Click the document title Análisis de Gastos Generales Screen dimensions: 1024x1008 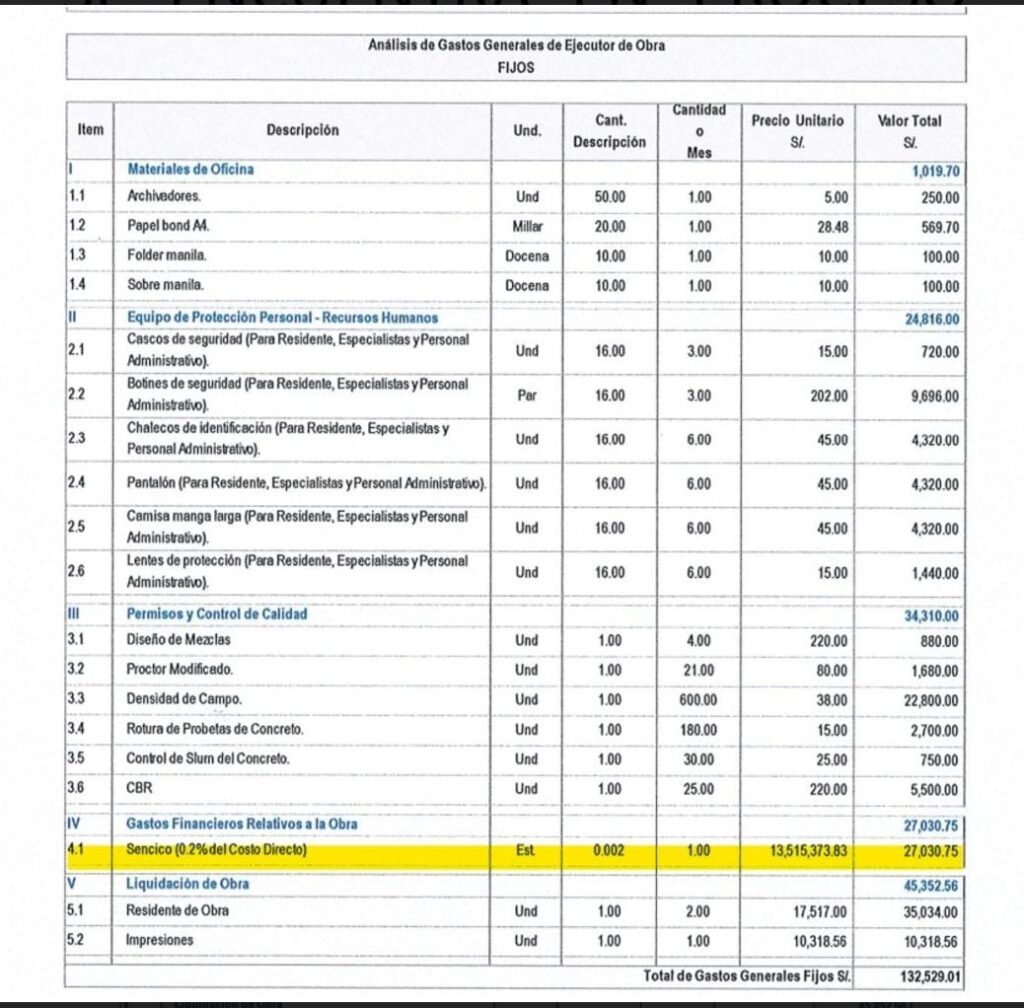(x=516, y=46)
